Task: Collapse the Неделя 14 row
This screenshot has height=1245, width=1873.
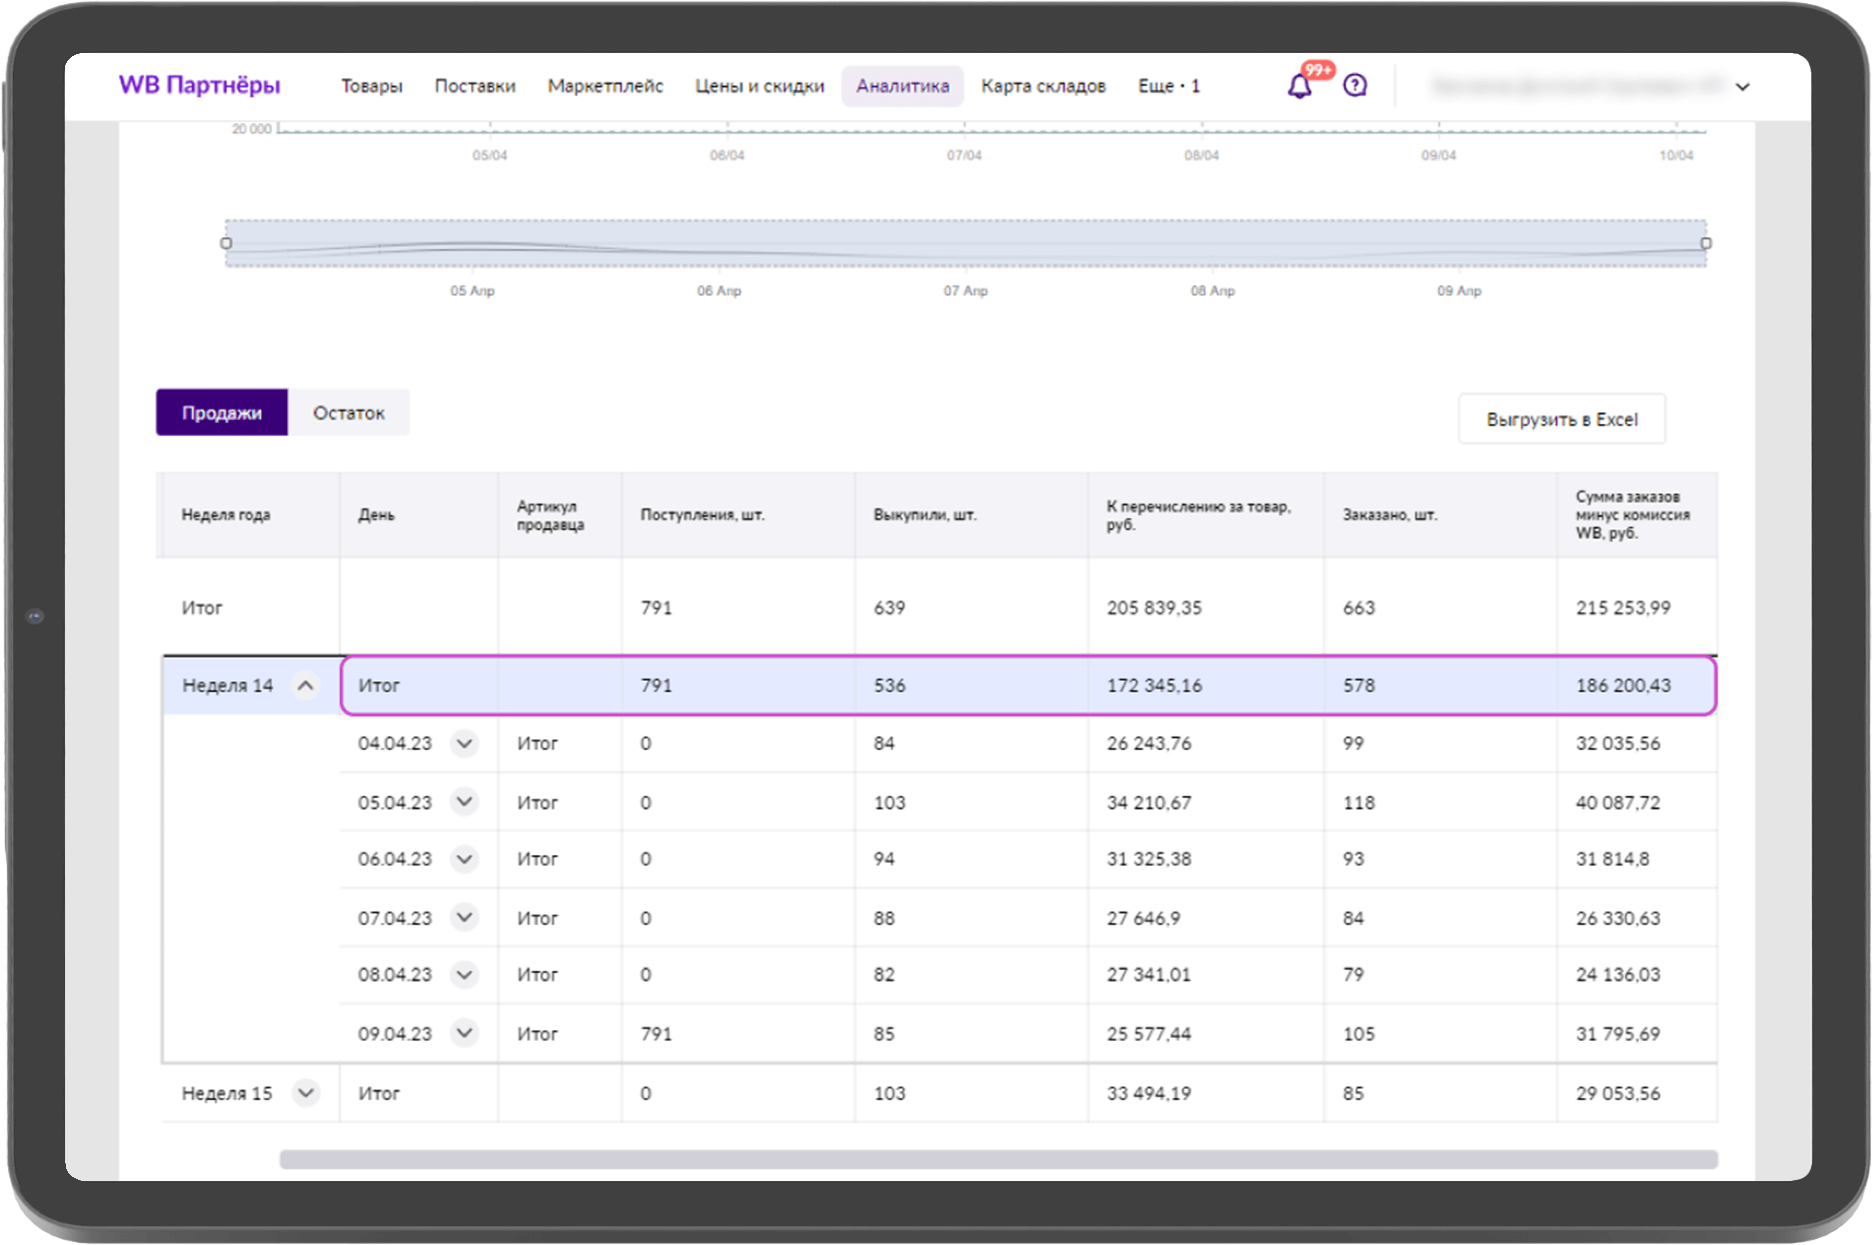Action: 307,685
